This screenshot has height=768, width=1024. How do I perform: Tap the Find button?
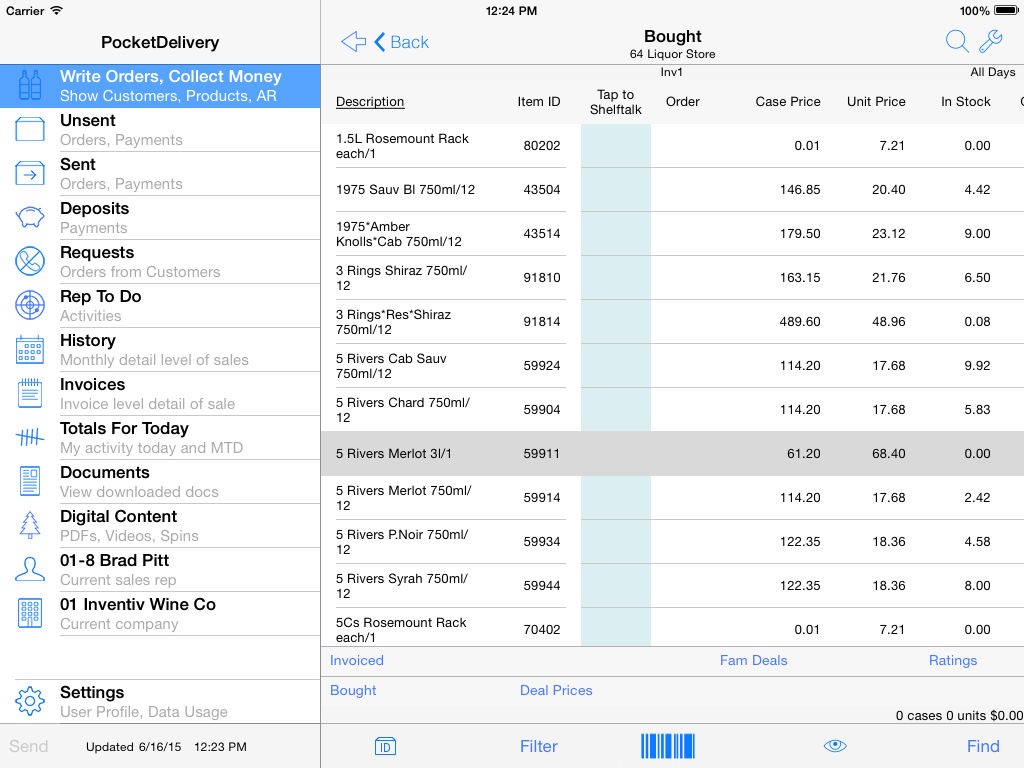tap(983, 746)
